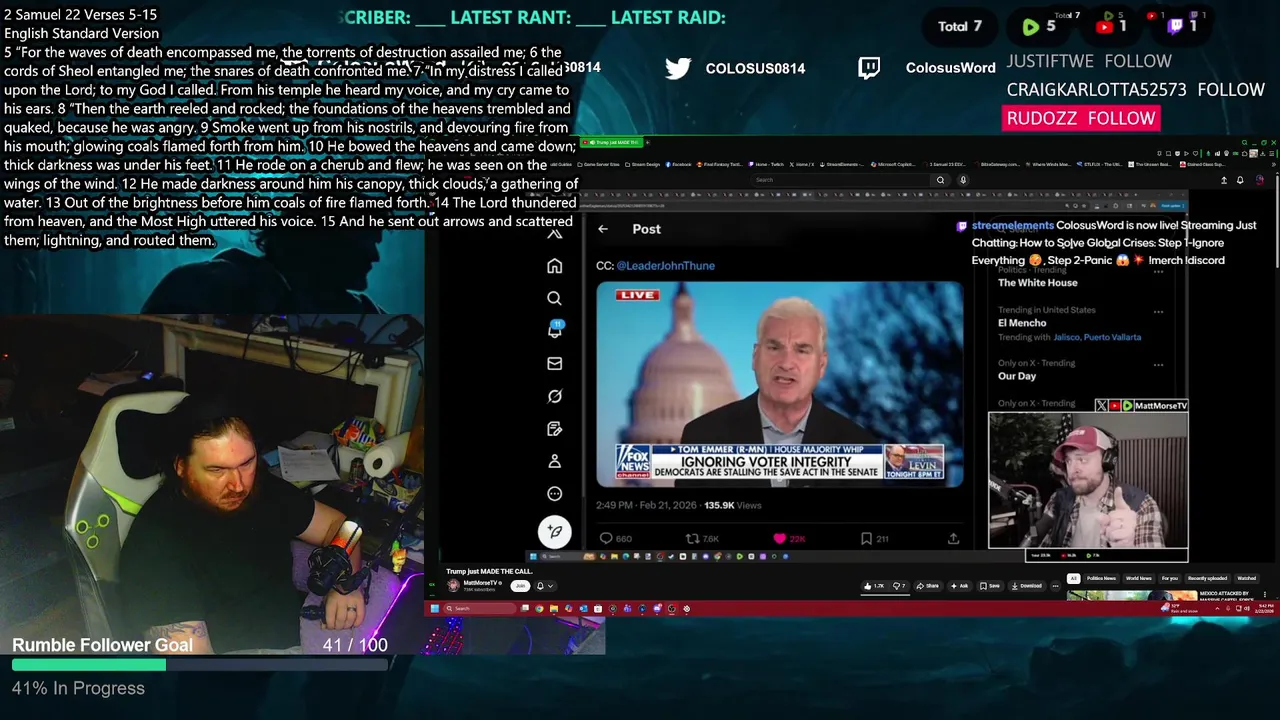Select the Recently uploaded chip
This screenshot has height=720, width=1280.
click(x=1207, y=578)
